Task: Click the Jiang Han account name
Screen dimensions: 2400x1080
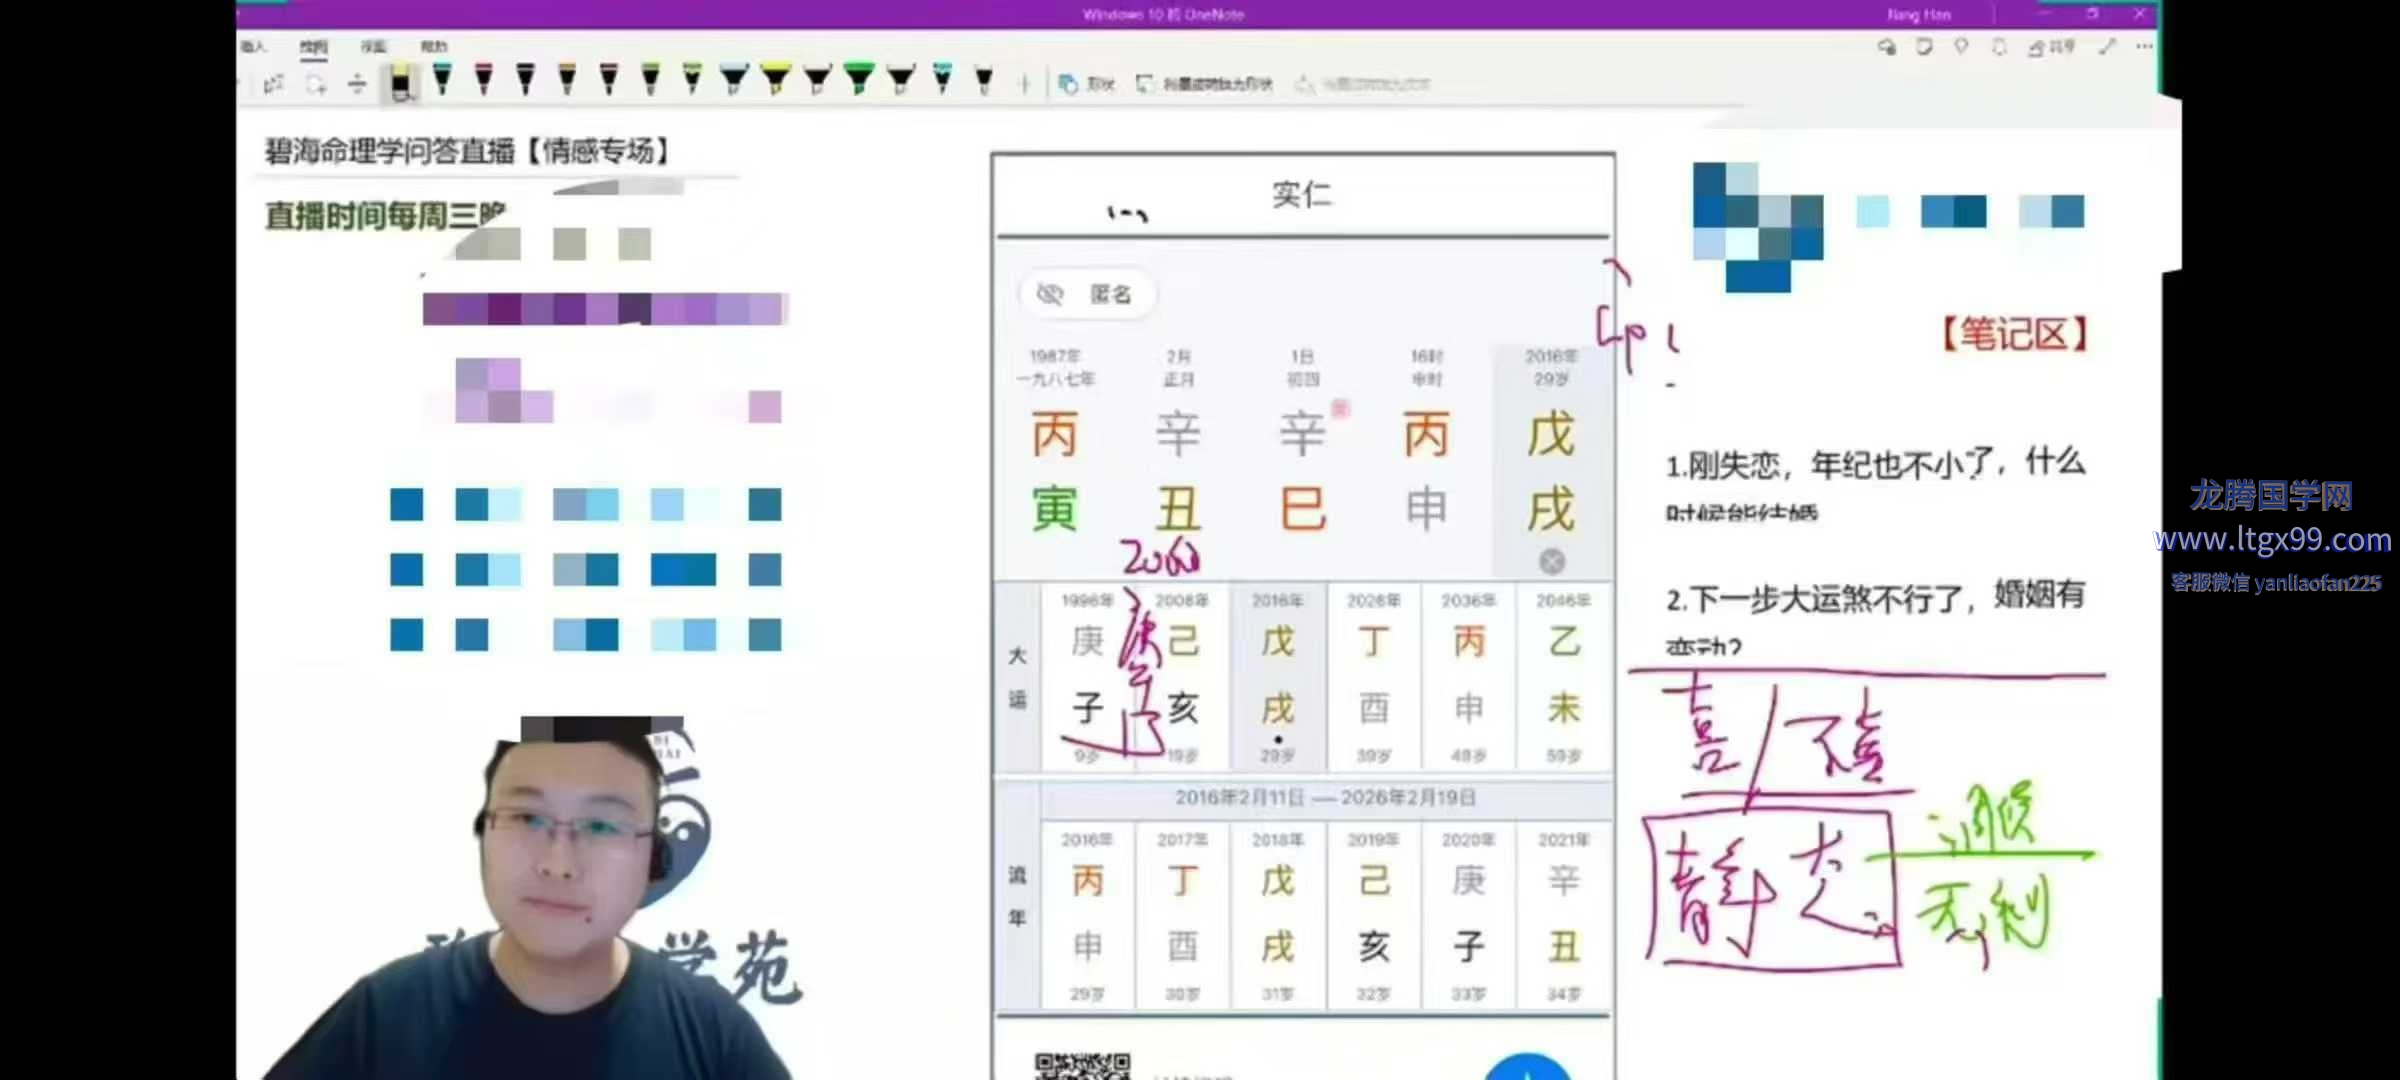Action: [x=1918, y=15]
